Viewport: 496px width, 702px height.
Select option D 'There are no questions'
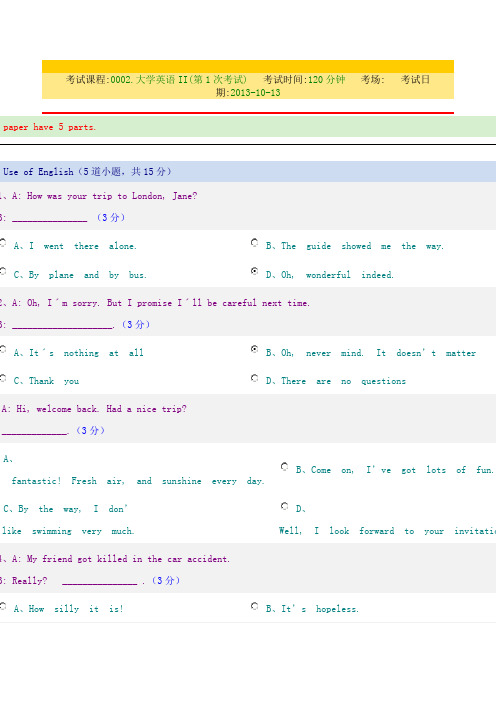coord(254,378)
